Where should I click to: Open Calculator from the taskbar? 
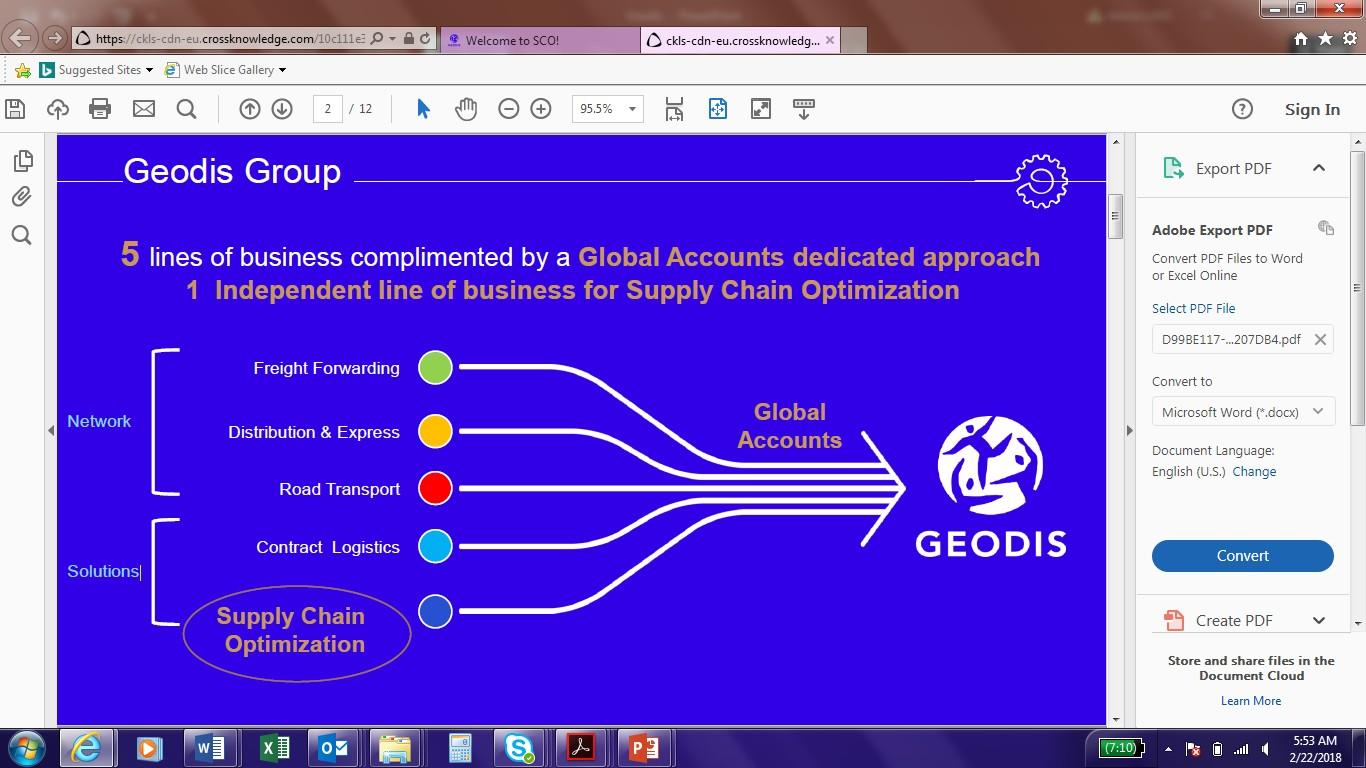[459, 748]
